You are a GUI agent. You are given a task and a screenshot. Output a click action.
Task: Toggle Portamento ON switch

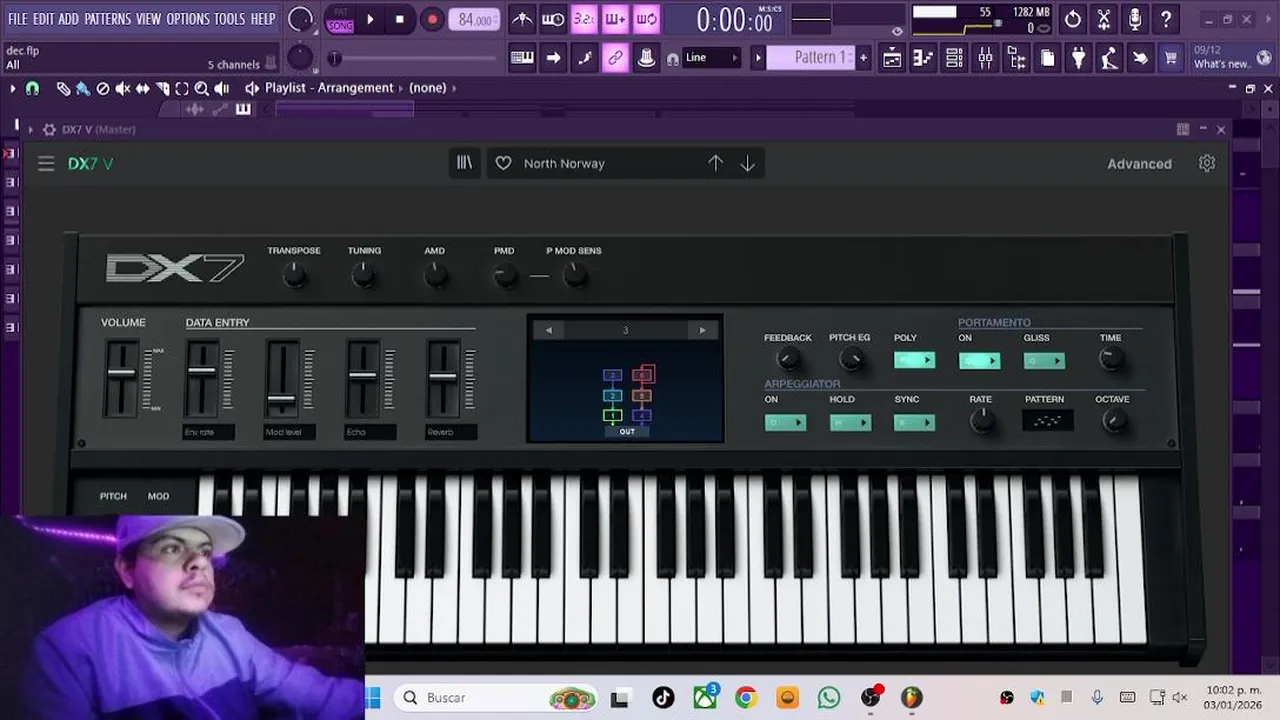pyautogui.click(x=979, y=361)
